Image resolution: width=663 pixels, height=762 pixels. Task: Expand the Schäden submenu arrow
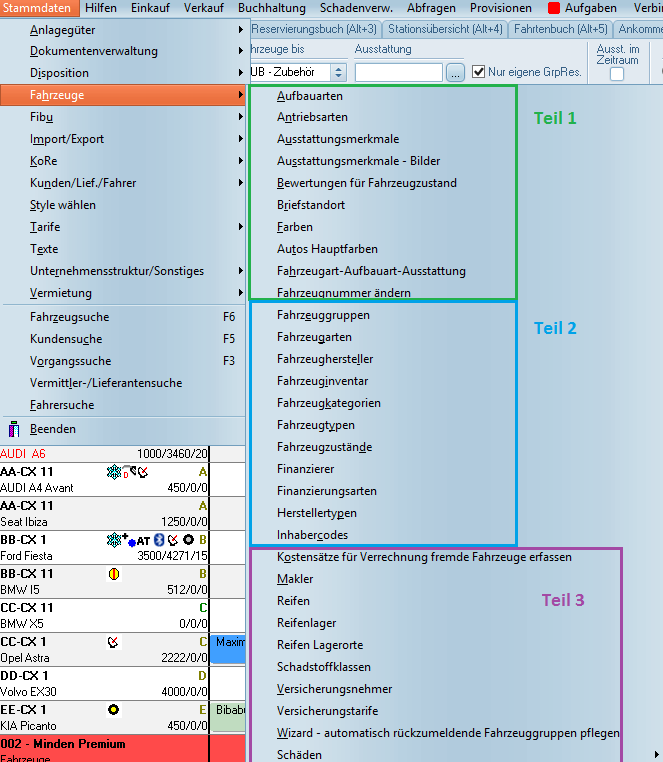656,755
